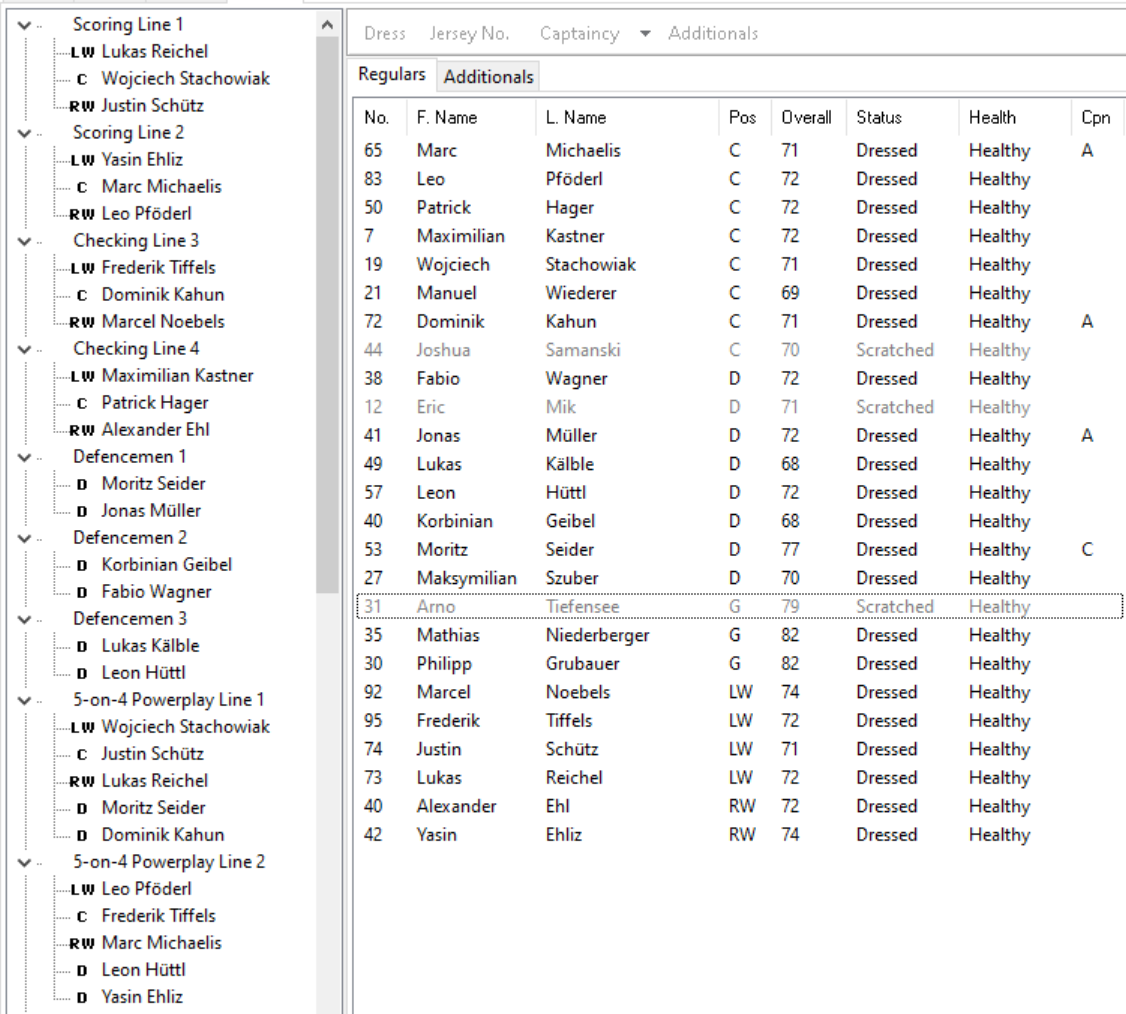Click the Jersey No. toolbar button
This screenshot has height=1014, width=1126.
click(x=470, y=33)
